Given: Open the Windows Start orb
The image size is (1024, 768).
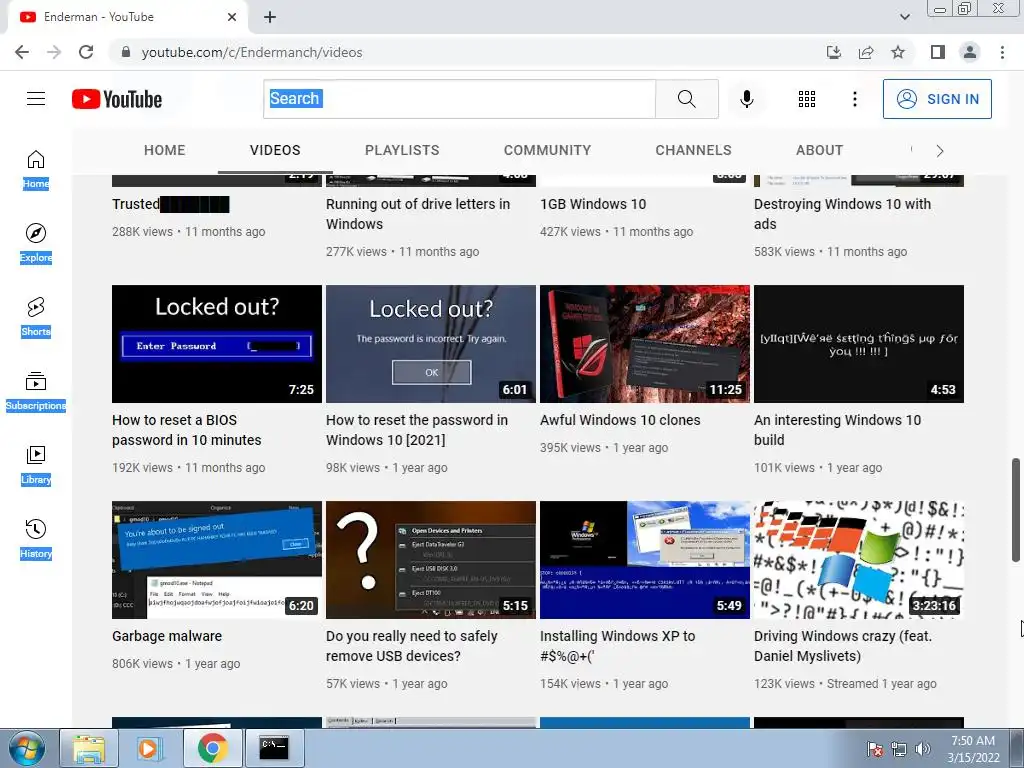Looking at the screenshot, I should pos(27,748).
